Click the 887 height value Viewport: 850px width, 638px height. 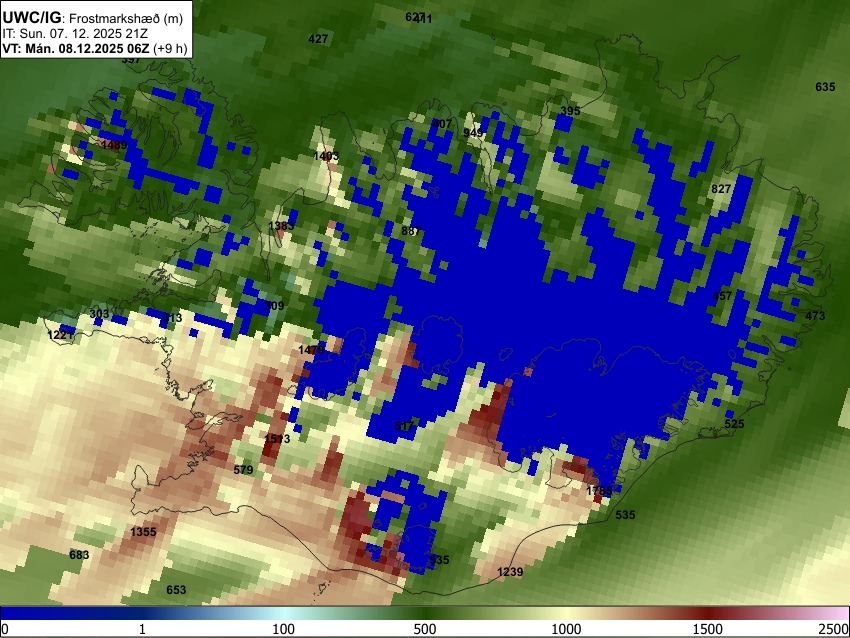coord(411,231)
